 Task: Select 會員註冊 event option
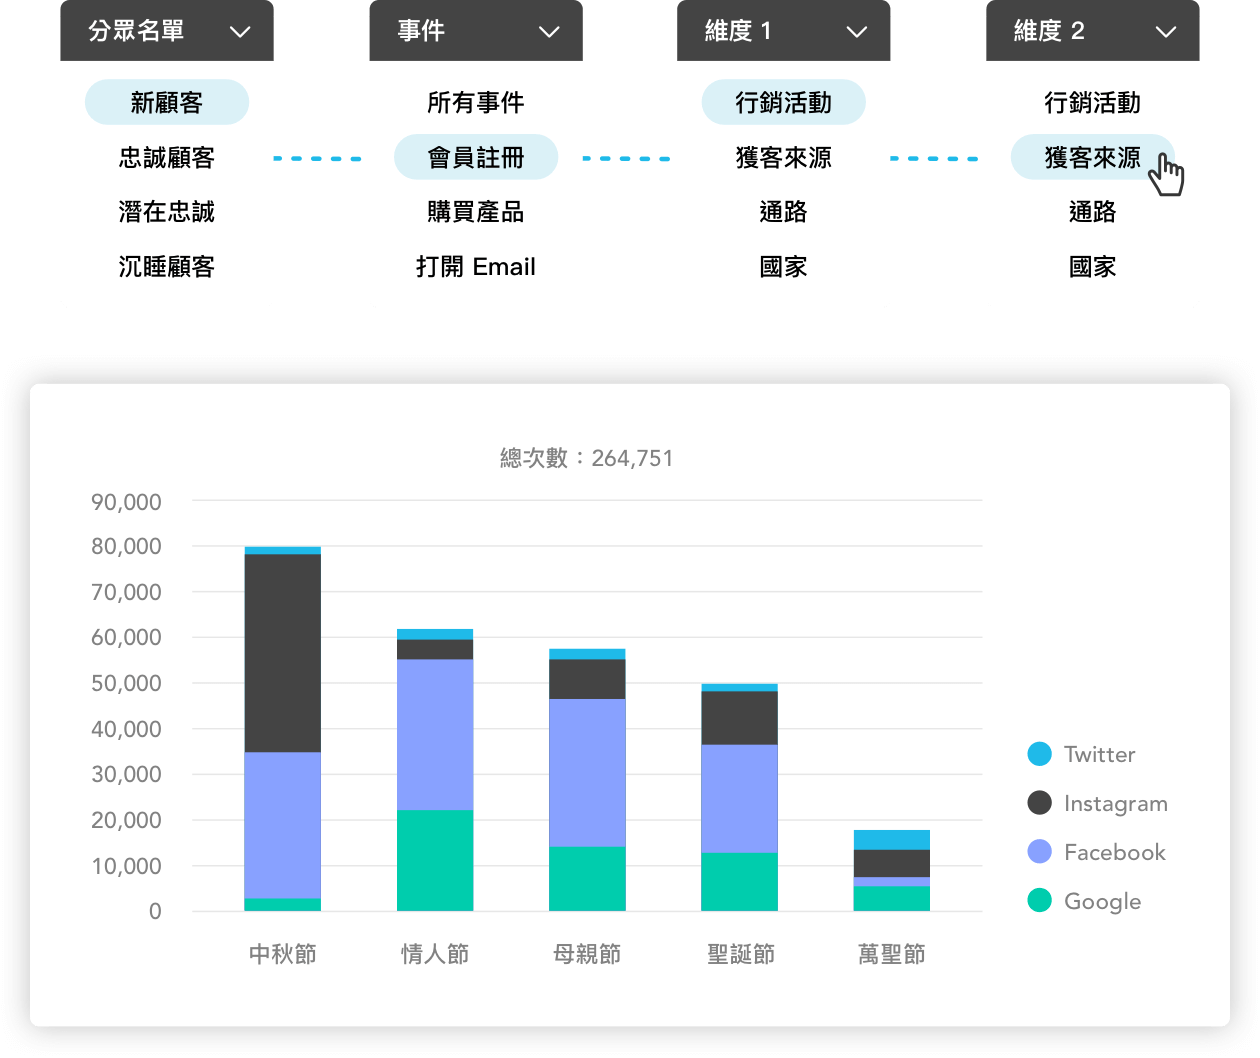476,158
